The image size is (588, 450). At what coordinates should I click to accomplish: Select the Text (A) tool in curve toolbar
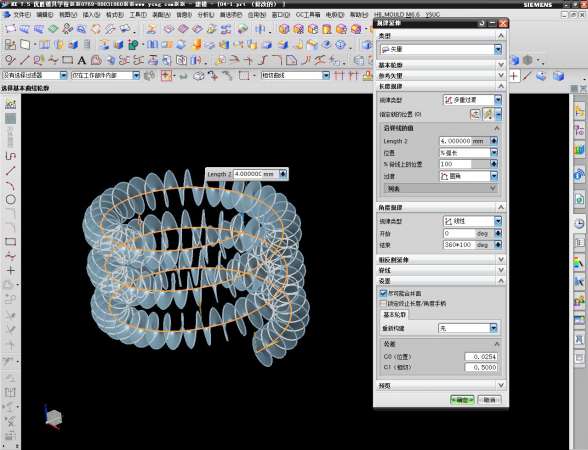[82, 60]
